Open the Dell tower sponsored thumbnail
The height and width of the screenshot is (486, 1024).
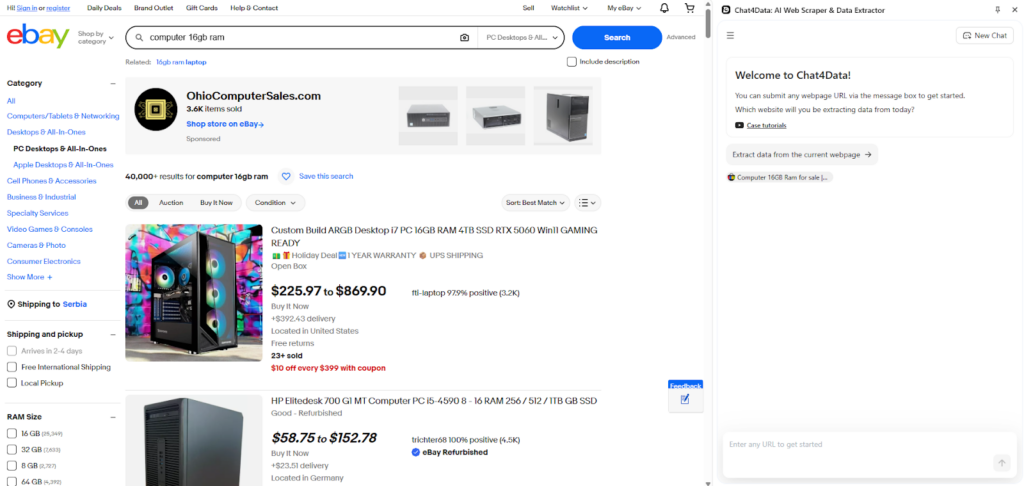click(x=563, y=116)
